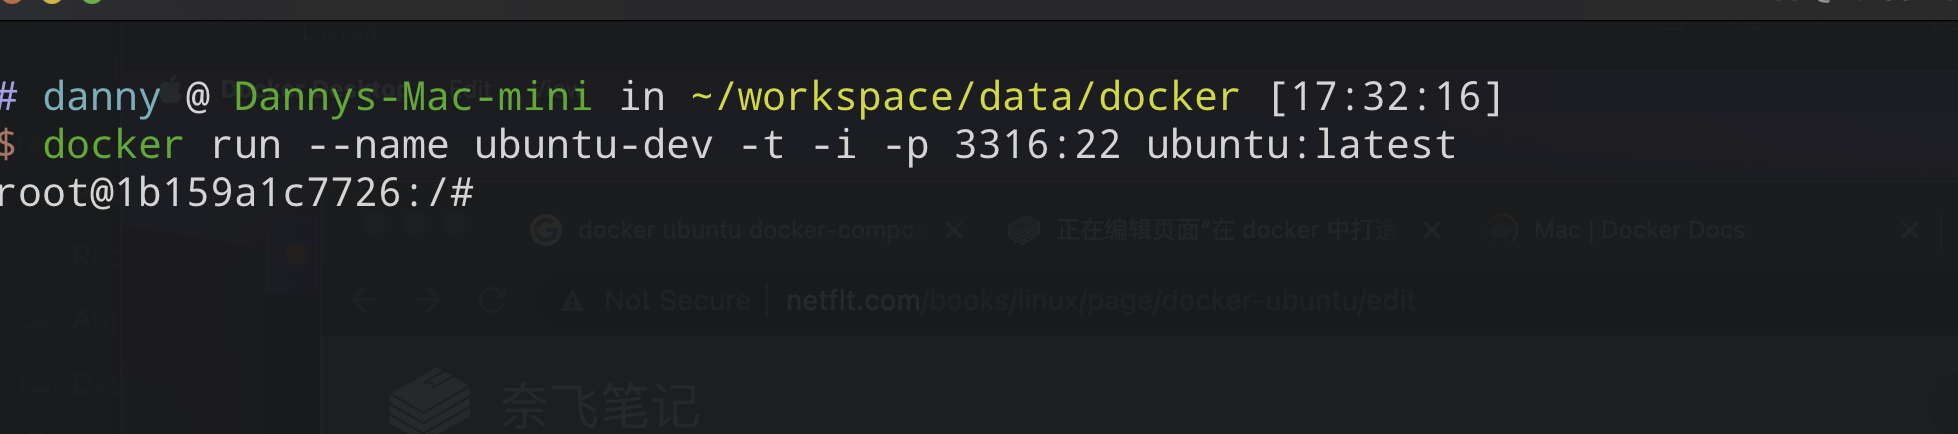Click the 奈飞笔记 site title
The image size is (1958, 434).
[599, 406]
